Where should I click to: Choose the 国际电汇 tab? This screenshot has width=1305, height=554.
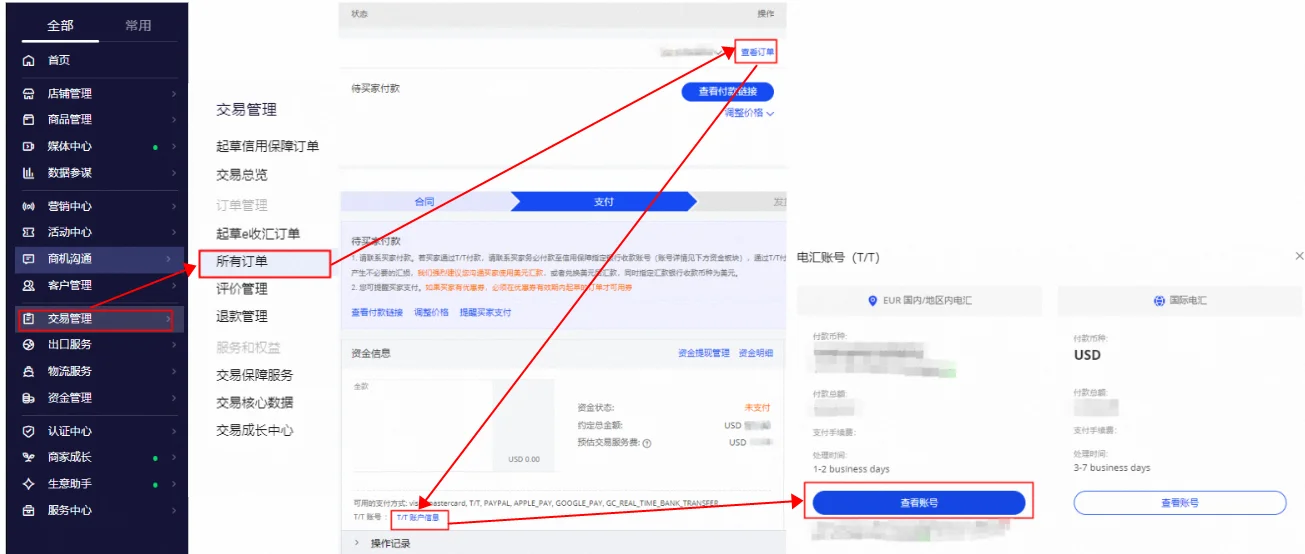click(x=1182, y=300)
